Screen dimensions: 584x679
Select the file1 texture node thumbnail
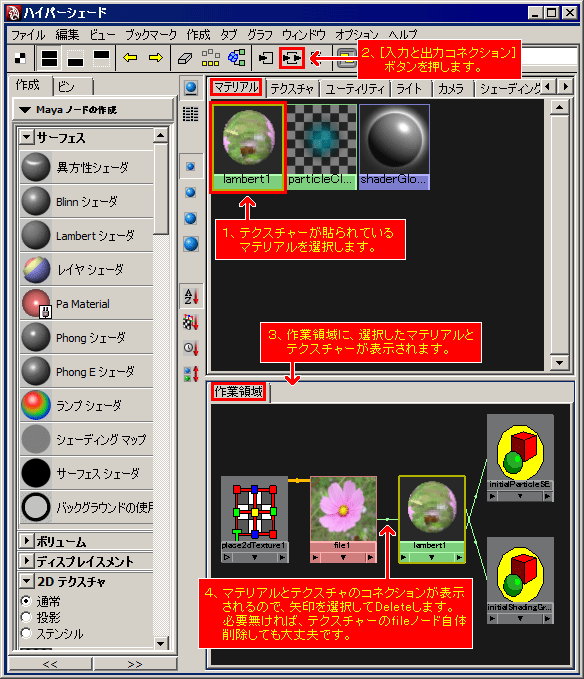tap(343, 509)
